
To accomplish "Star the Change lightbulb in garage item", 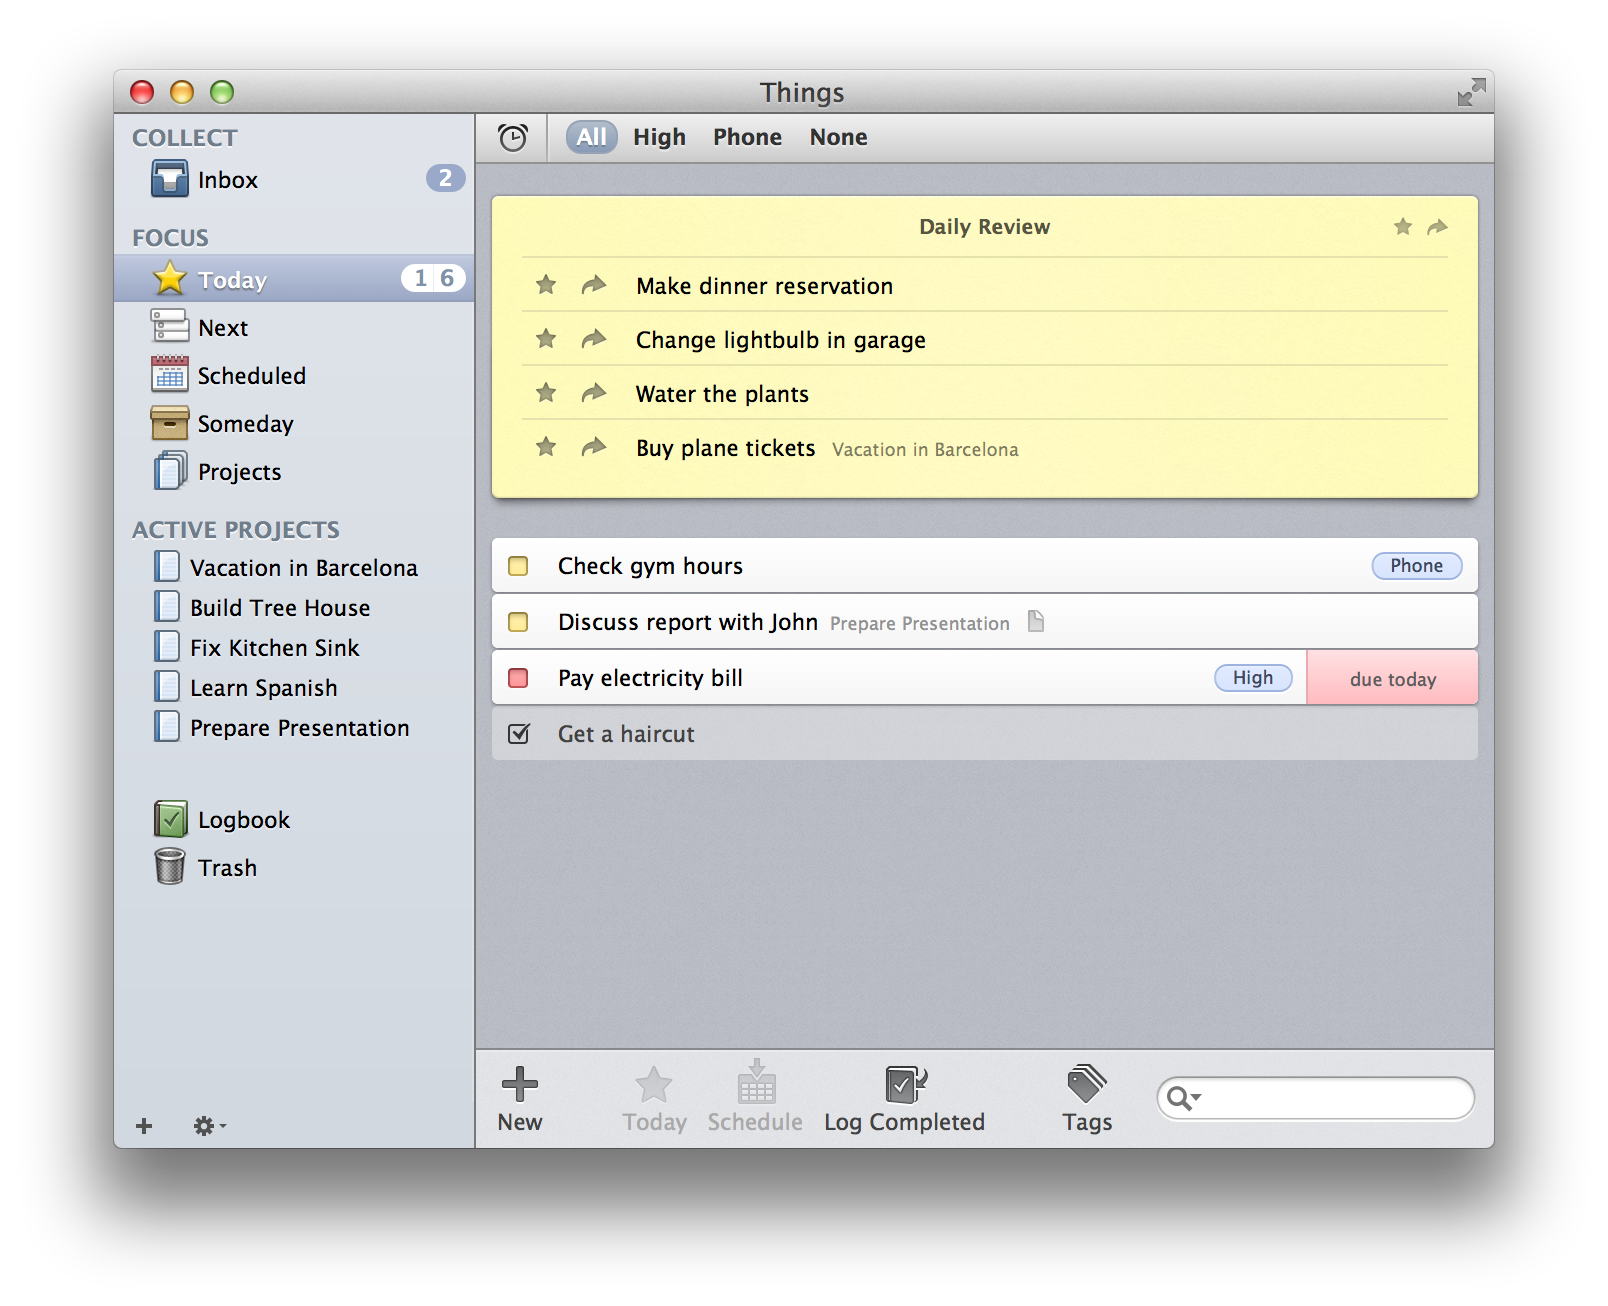I will click(x=546, y=339).
